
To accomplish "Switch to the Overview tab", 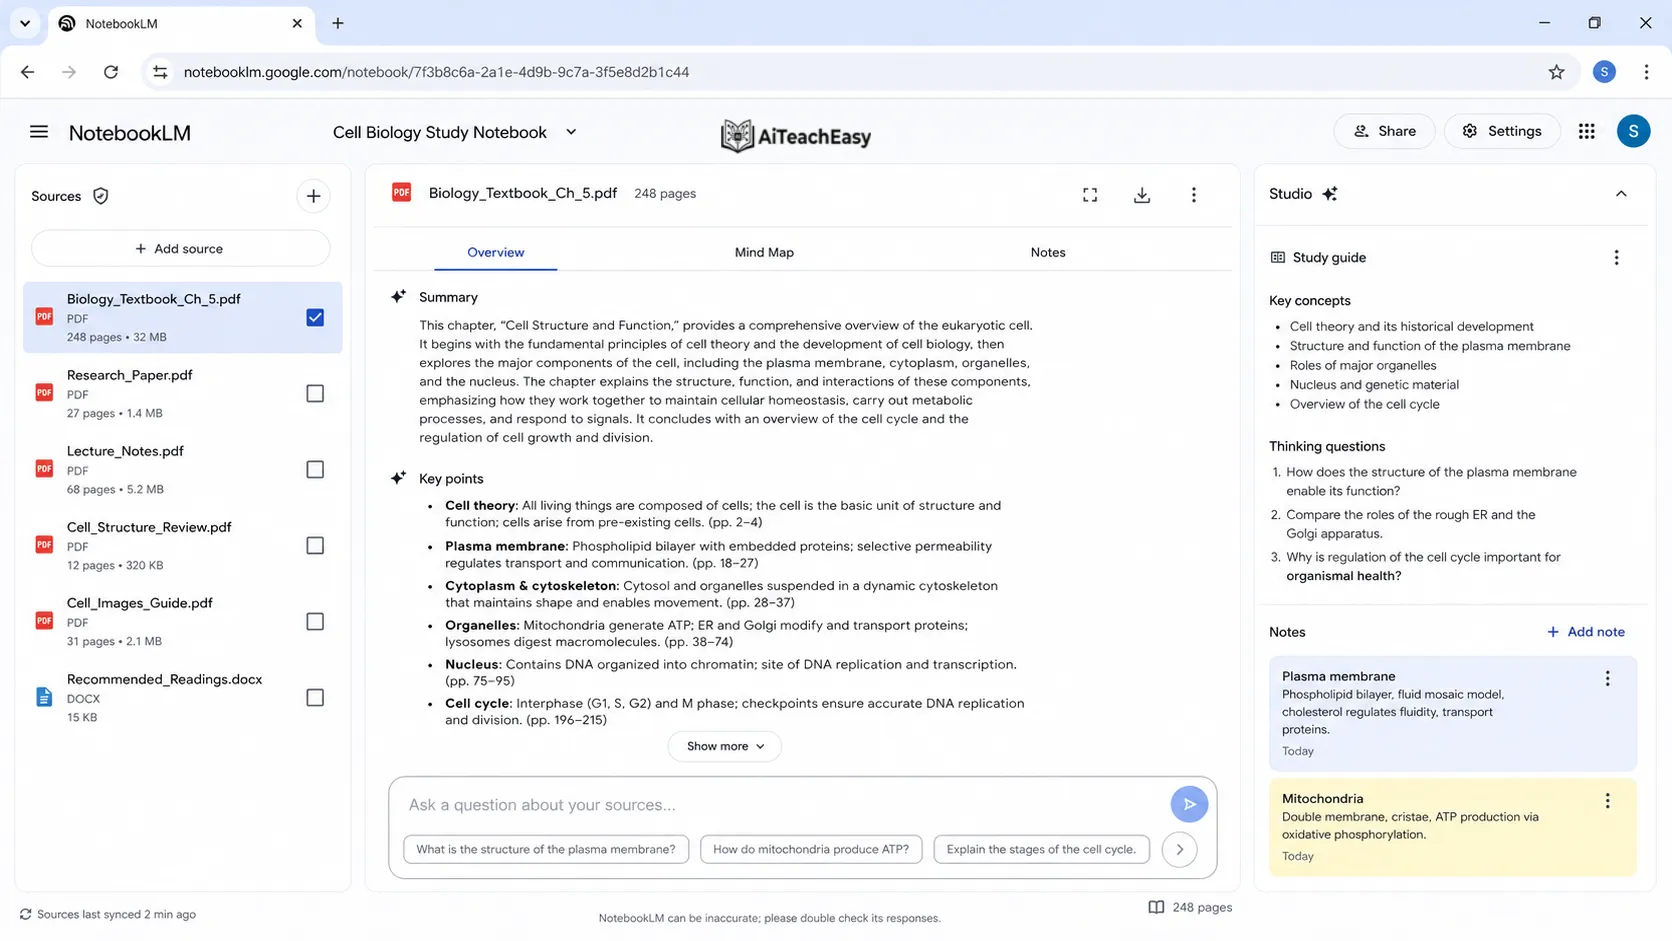I will pos(496,252).
